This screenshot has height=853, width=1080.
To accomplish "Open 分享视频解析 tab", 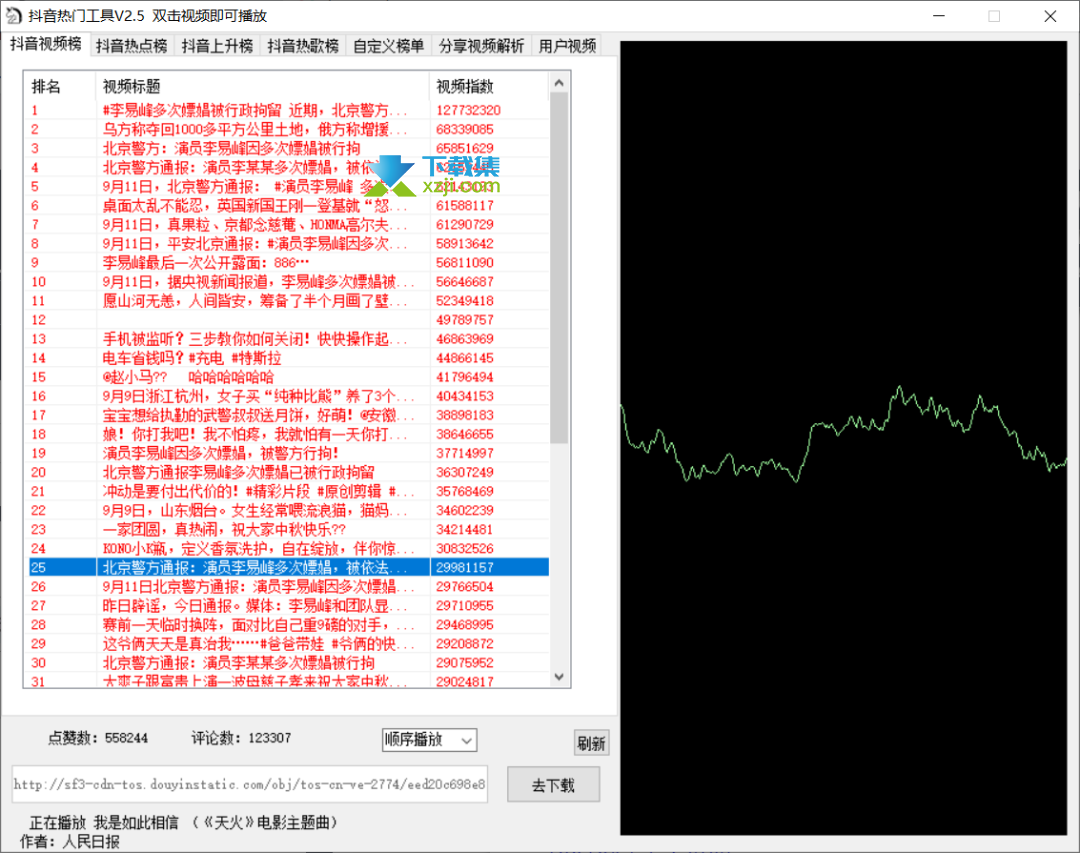I will [x=481, y=46].
